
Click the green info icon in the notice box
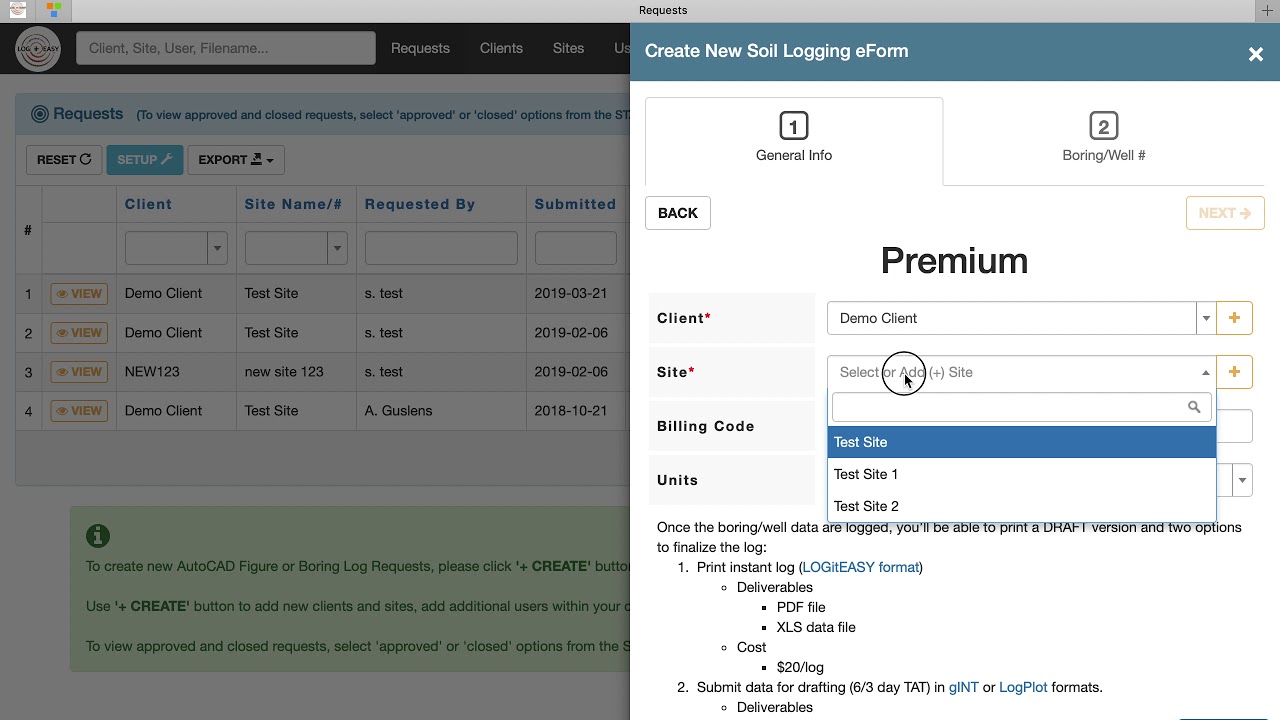(x=98, y=536)
